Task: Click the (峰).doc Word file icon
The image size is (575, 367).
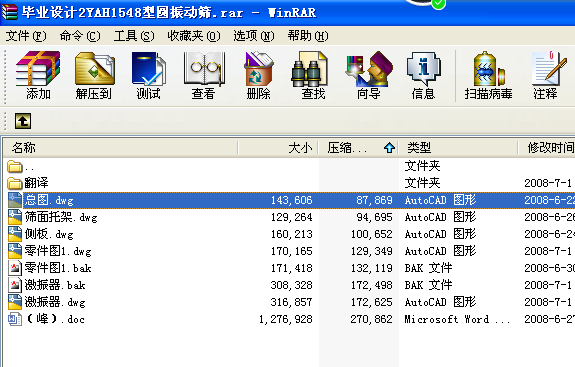Action: 15,319
